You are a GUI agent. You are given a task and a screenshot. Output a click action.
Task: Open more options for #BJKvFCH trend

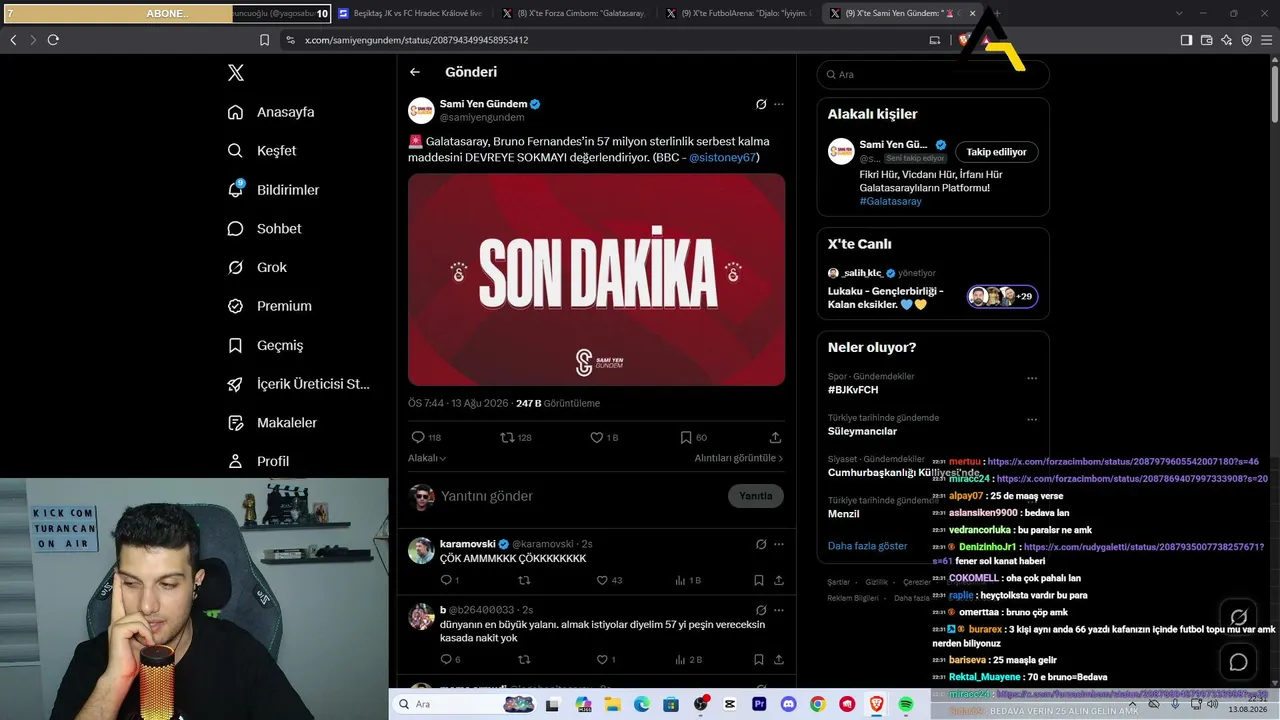click(x=1032, y=378)
